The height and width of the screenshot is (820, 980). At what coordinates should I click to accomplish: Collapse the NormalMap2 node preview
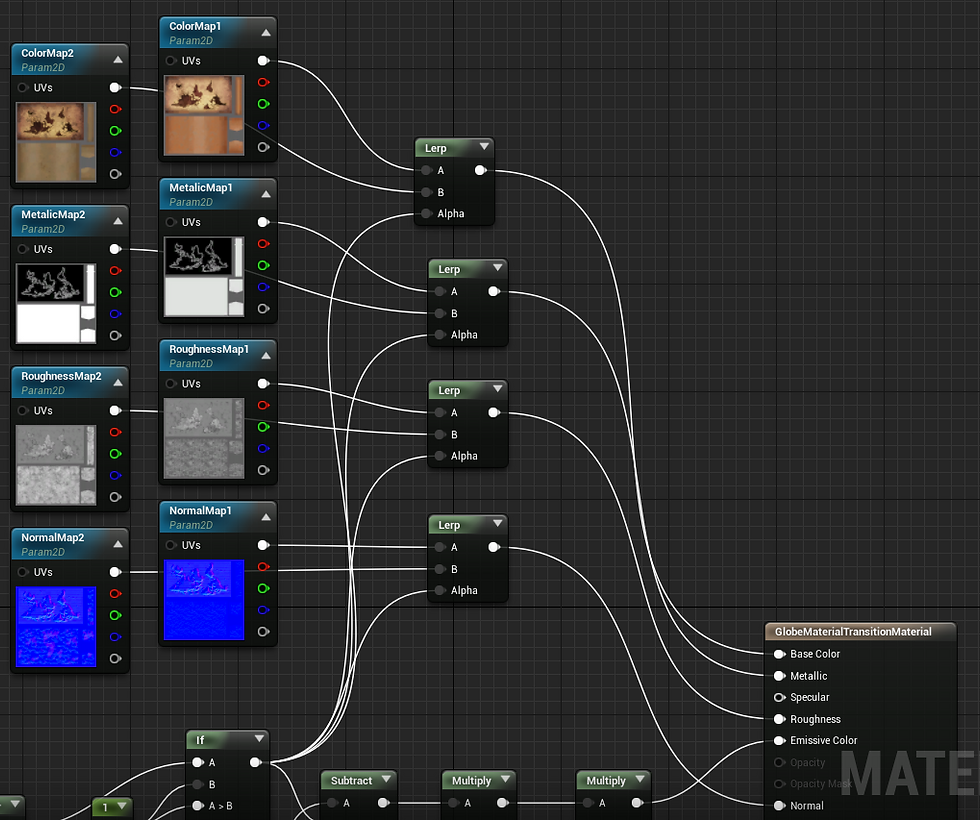click(x=118, y=544)
